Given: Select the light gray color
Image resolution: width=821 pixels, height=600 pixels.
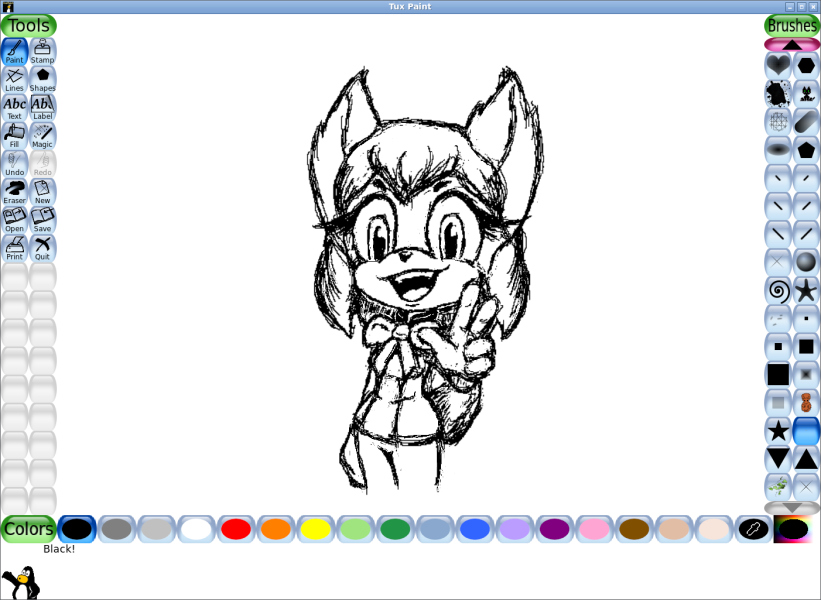Looking at the screenshot, I should pyautogui.click(x=157, y=529).
